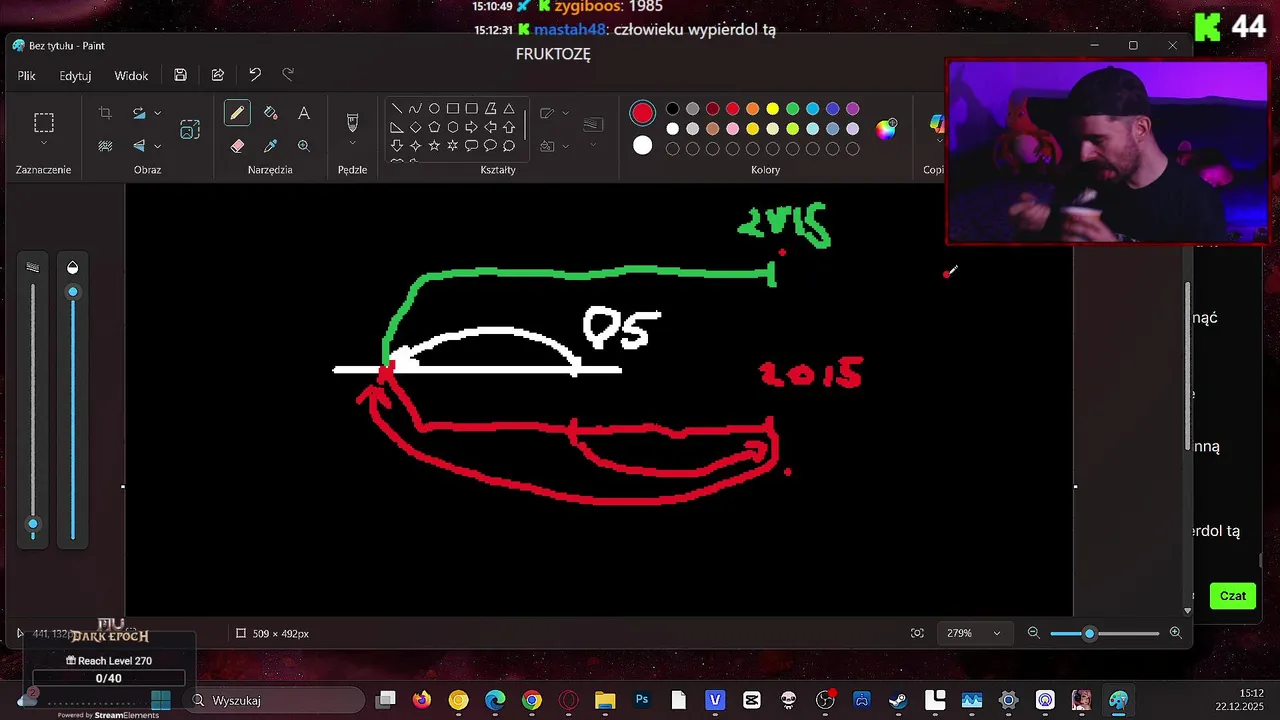Select the primary red color circle
Image resolution: width=1280 pixels, height=720 pixels.
click(642, 114)
